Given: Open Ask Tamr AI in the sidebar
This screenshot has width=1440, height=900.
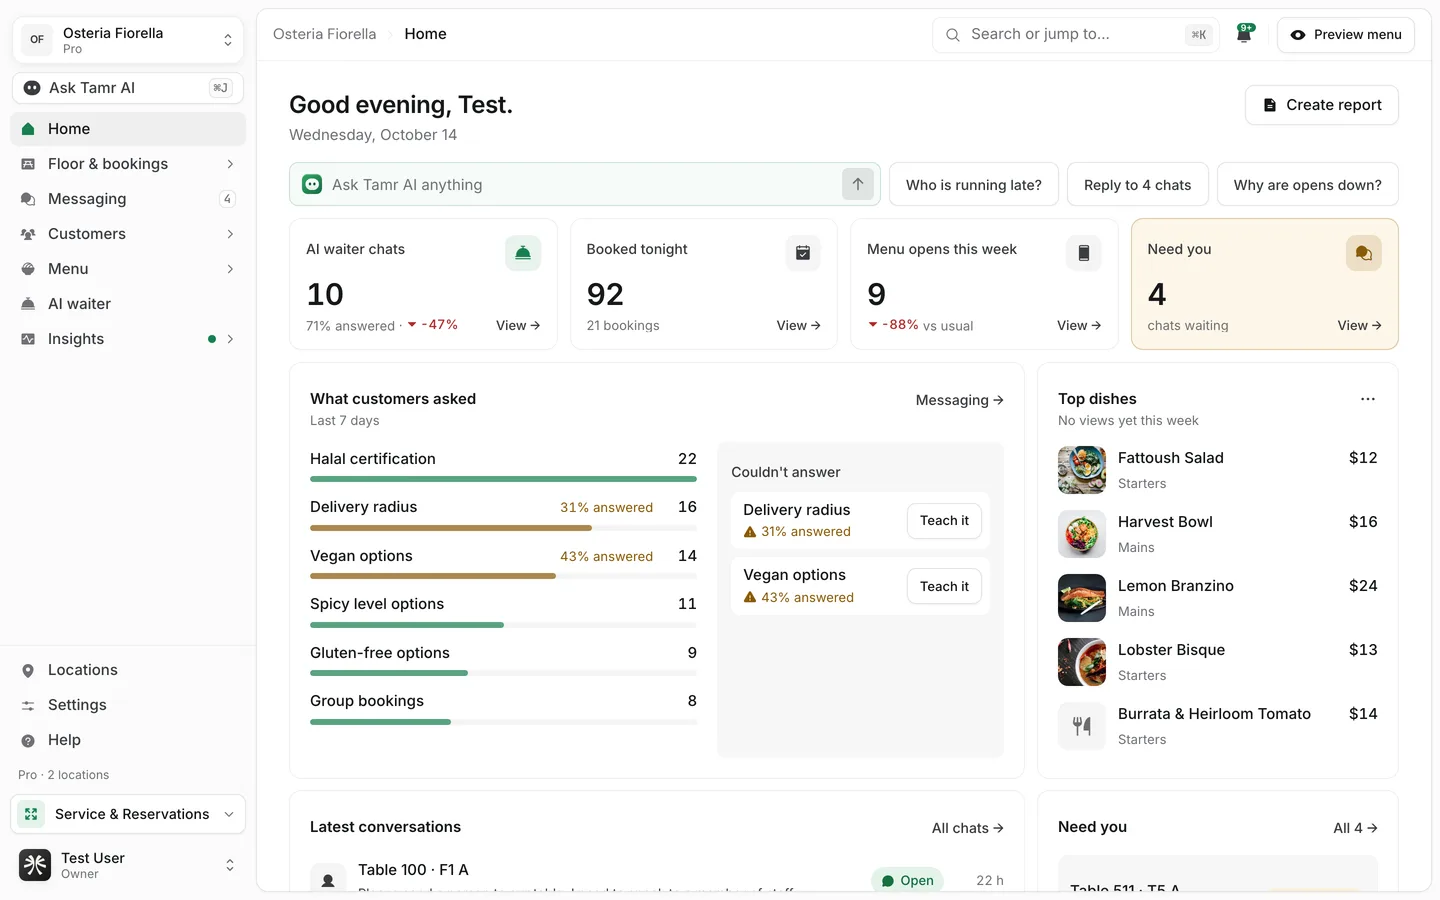Looking at the screenshot, I should coord(128,88).
